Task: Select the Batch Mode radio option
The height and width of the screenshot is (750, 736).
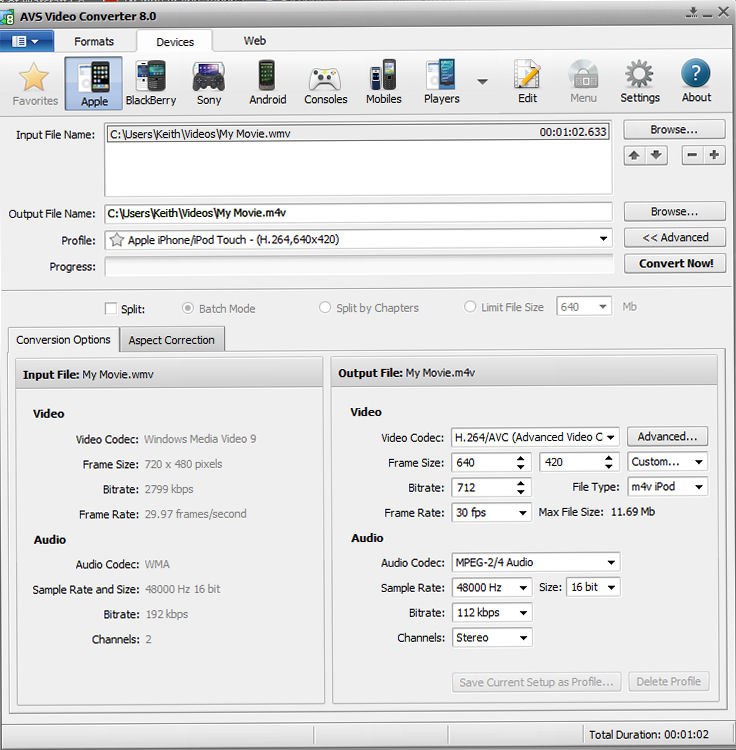Action: pyautogui.click(x=188, y=309)
